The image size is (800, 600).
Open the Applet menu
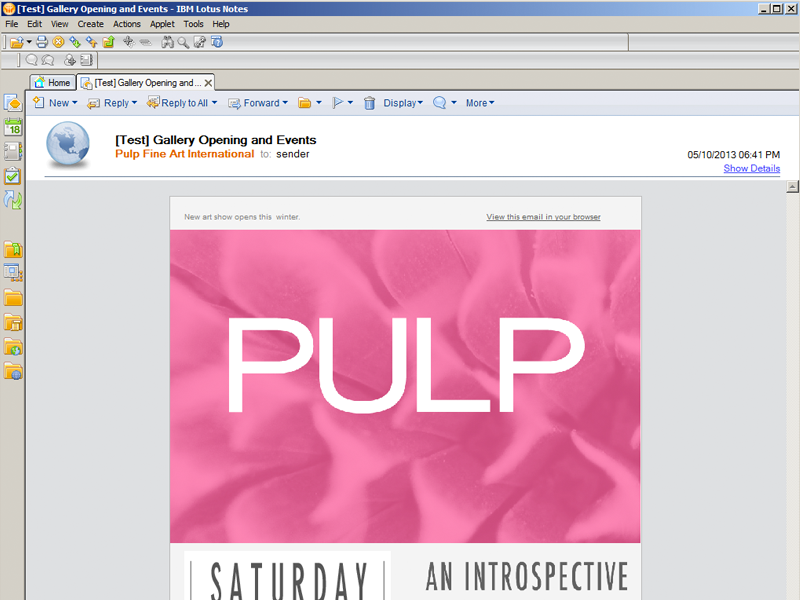162,24
